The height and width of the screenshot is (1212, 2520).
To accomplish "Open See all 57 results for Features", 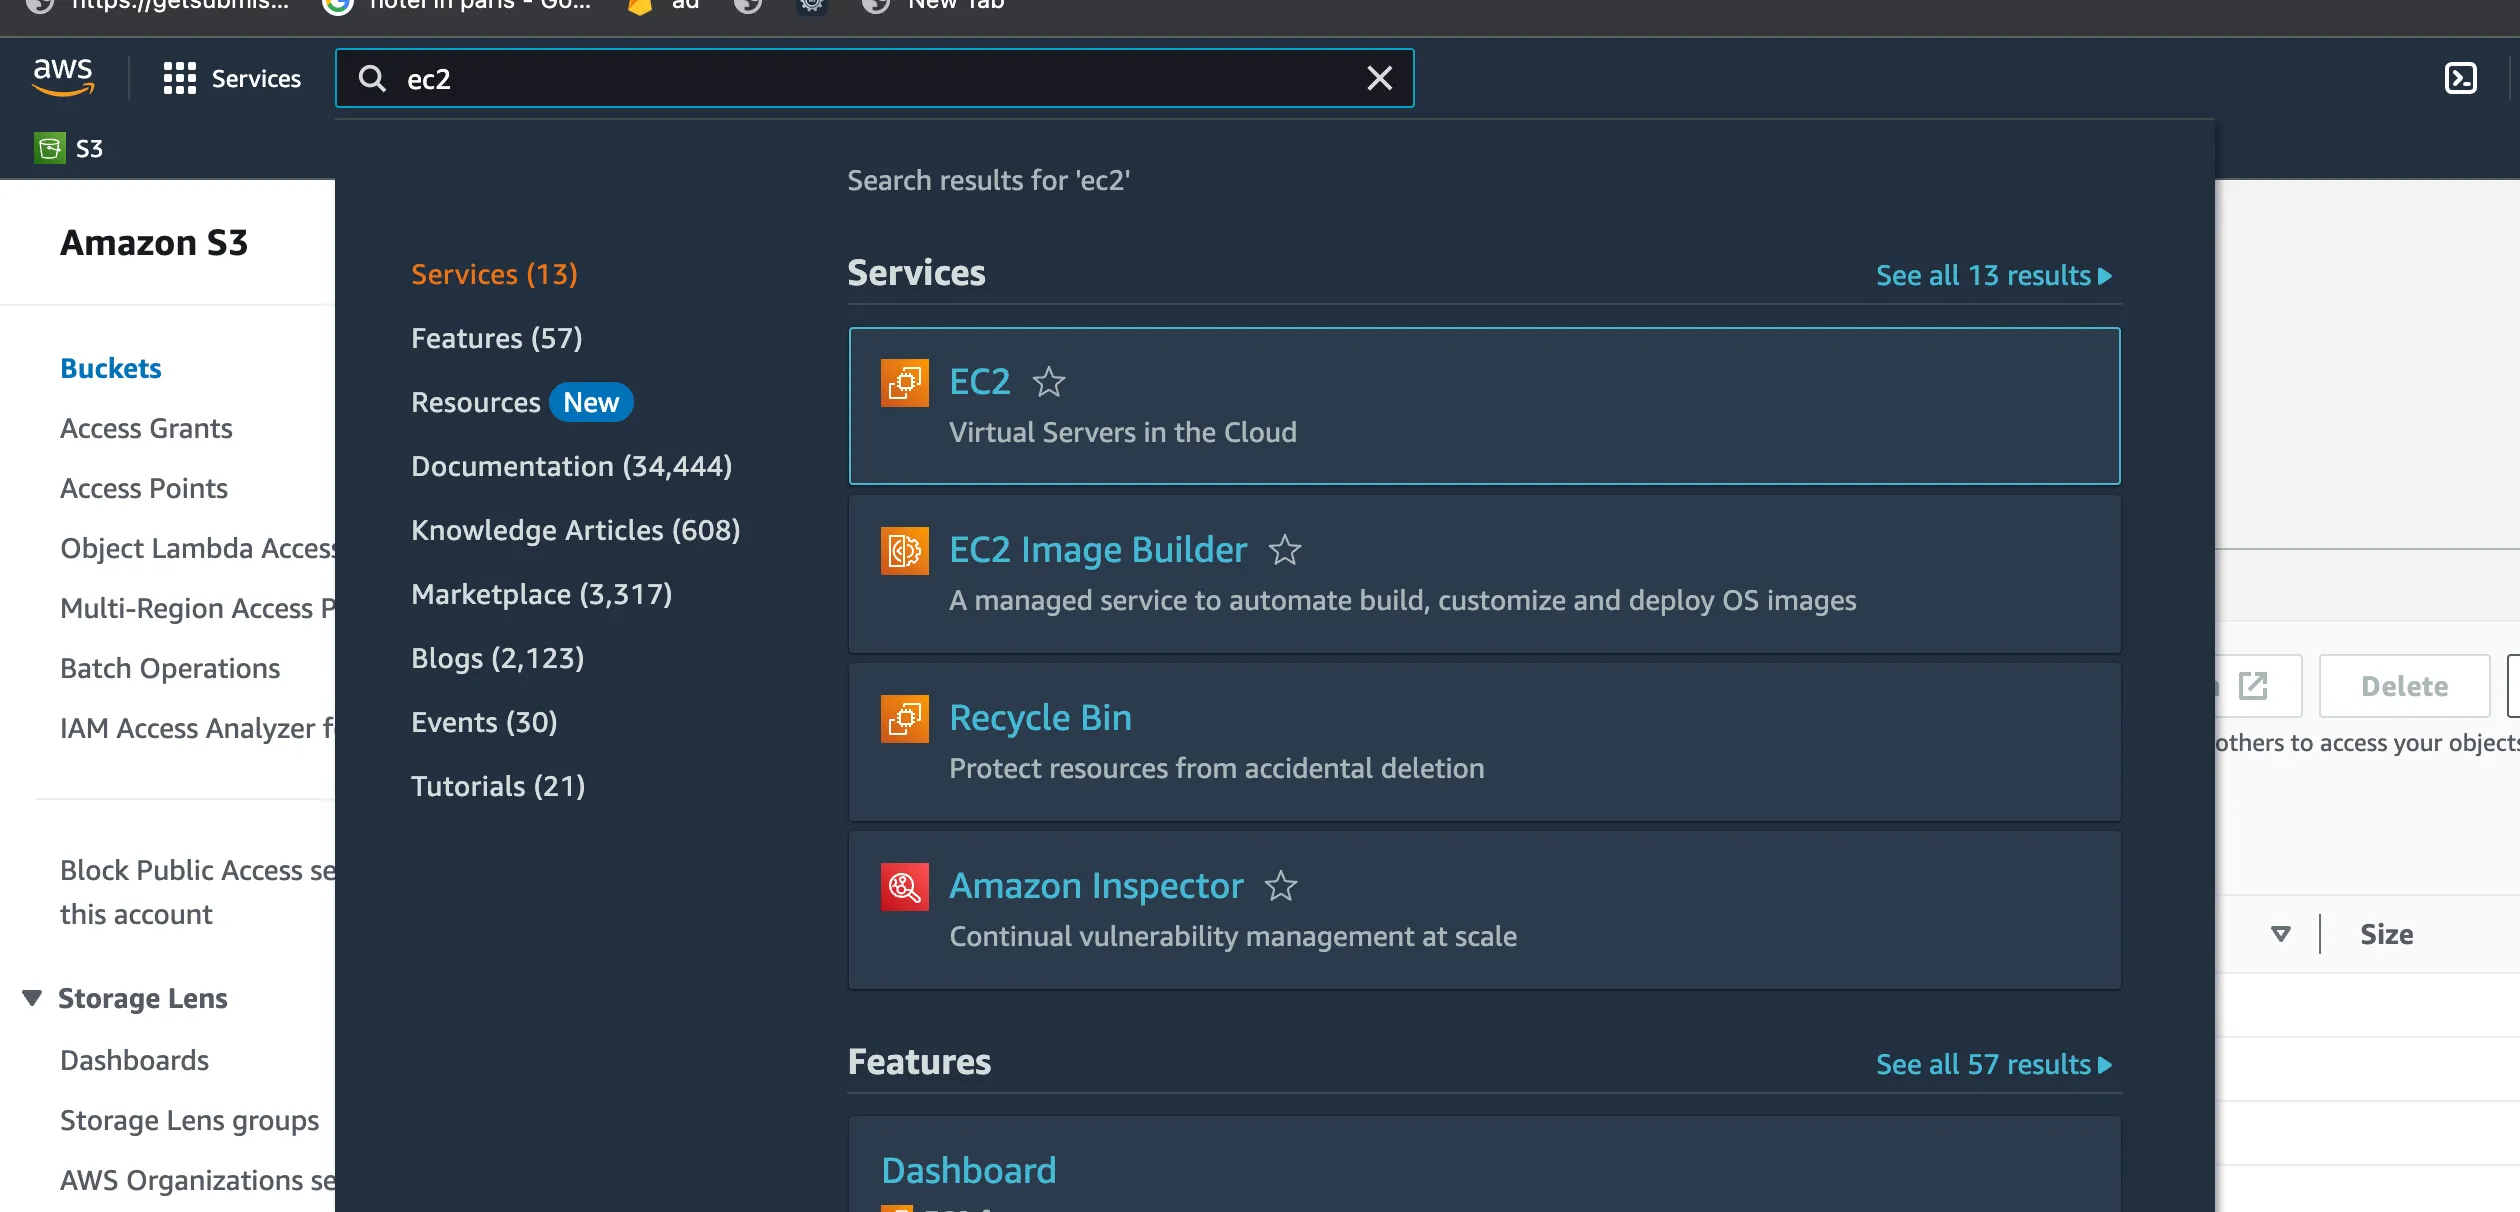I will pyautogui.click(x=1992, y=1065).
